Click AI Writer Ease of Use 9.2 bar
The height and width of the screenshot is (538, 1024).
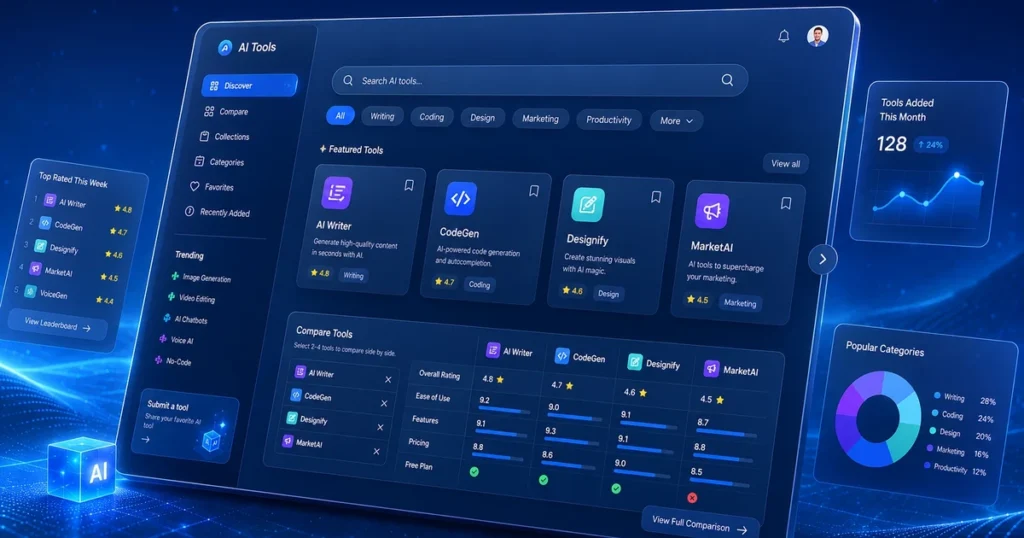click(x=505, y=411)
